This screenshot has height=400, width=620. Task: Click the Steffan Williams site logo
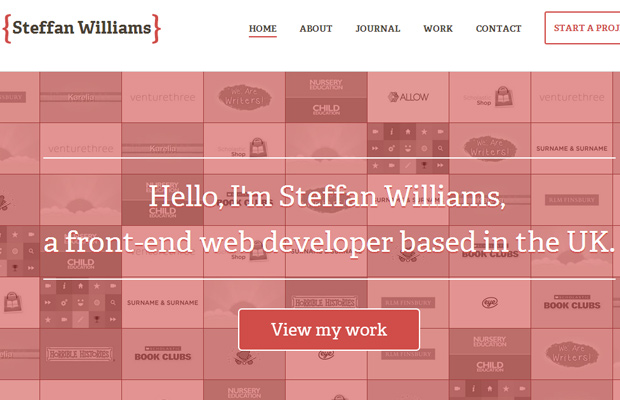point(81,28)
